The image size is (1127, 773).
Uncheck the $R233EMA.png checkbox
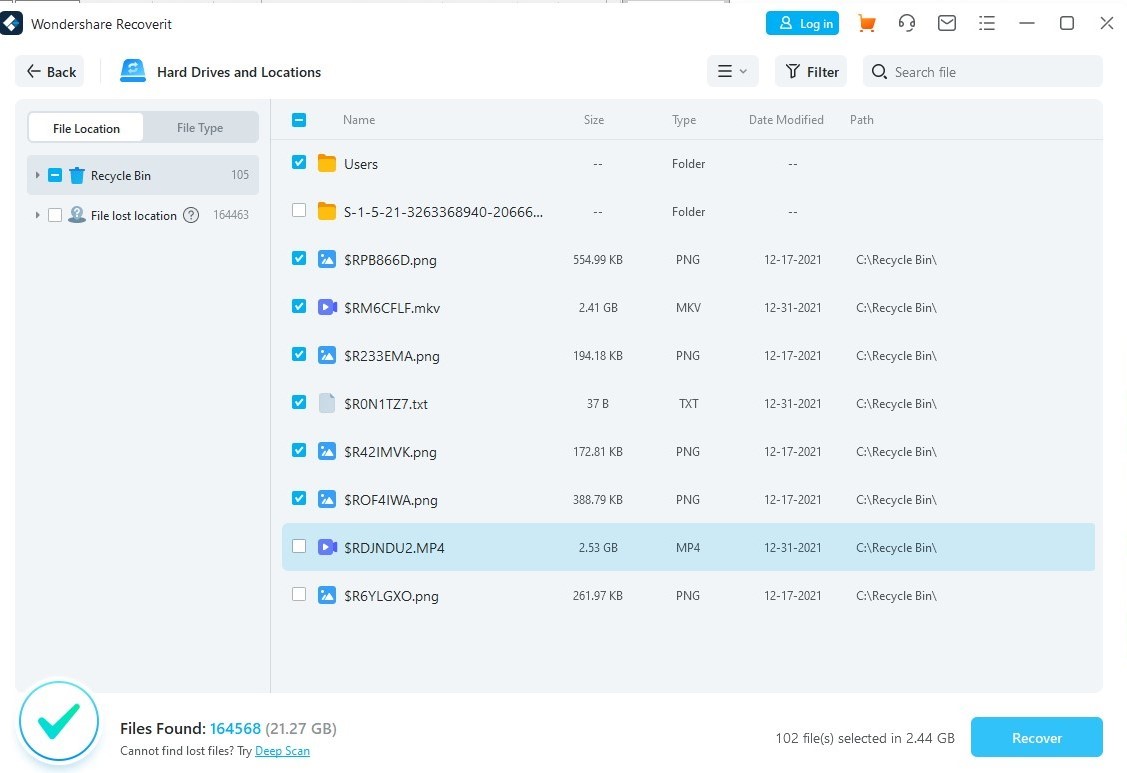click(299, 355)
